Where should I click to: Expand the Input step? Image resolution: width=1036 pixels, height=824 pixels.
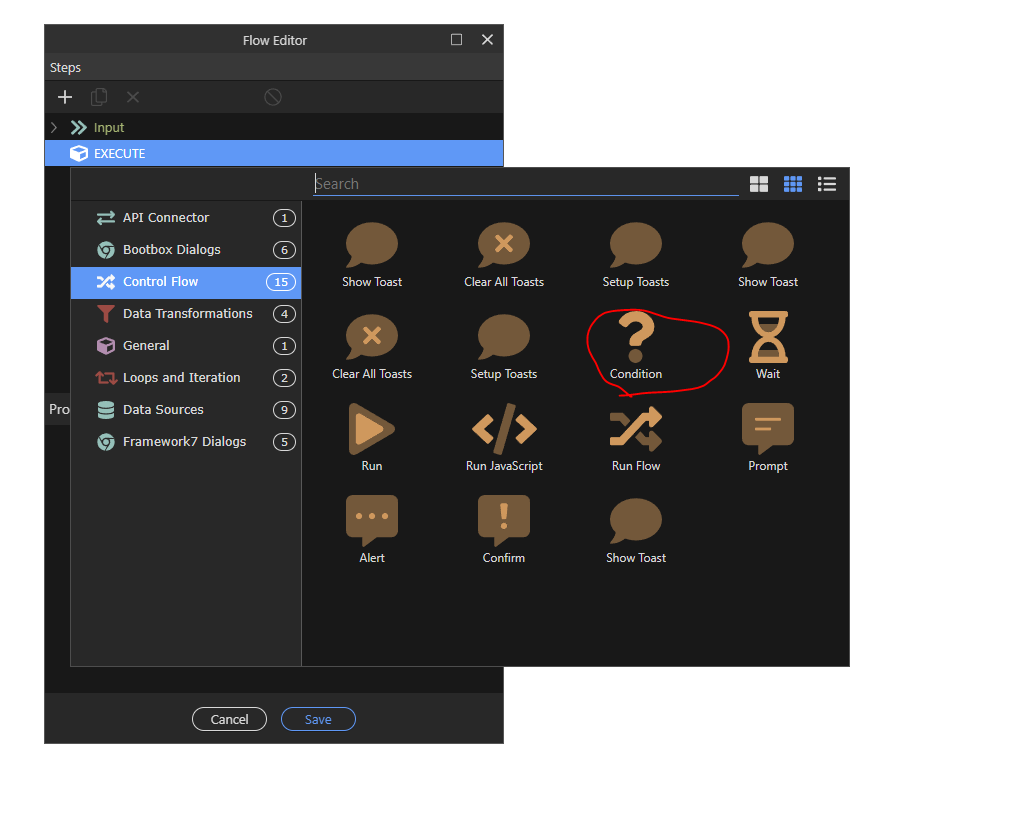coord(54,128)
